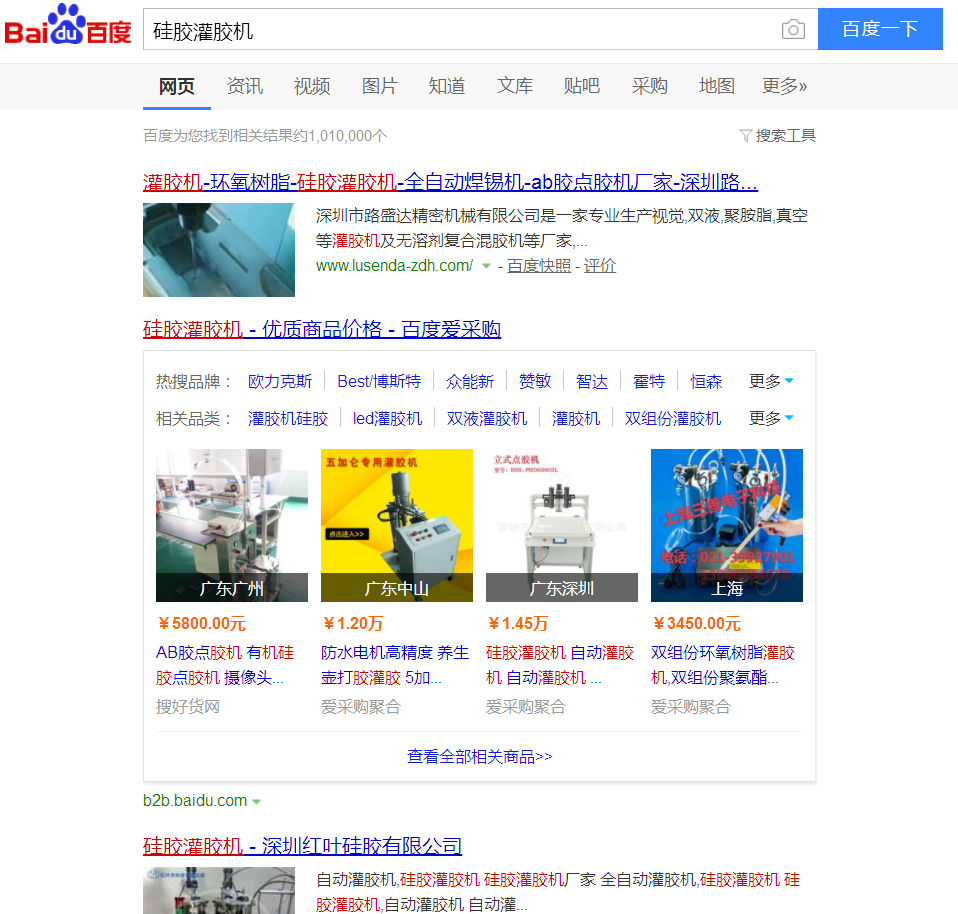Screen dimensions: 958x914
Task: Open 广东深圳 product image
Action: [561, 525]
